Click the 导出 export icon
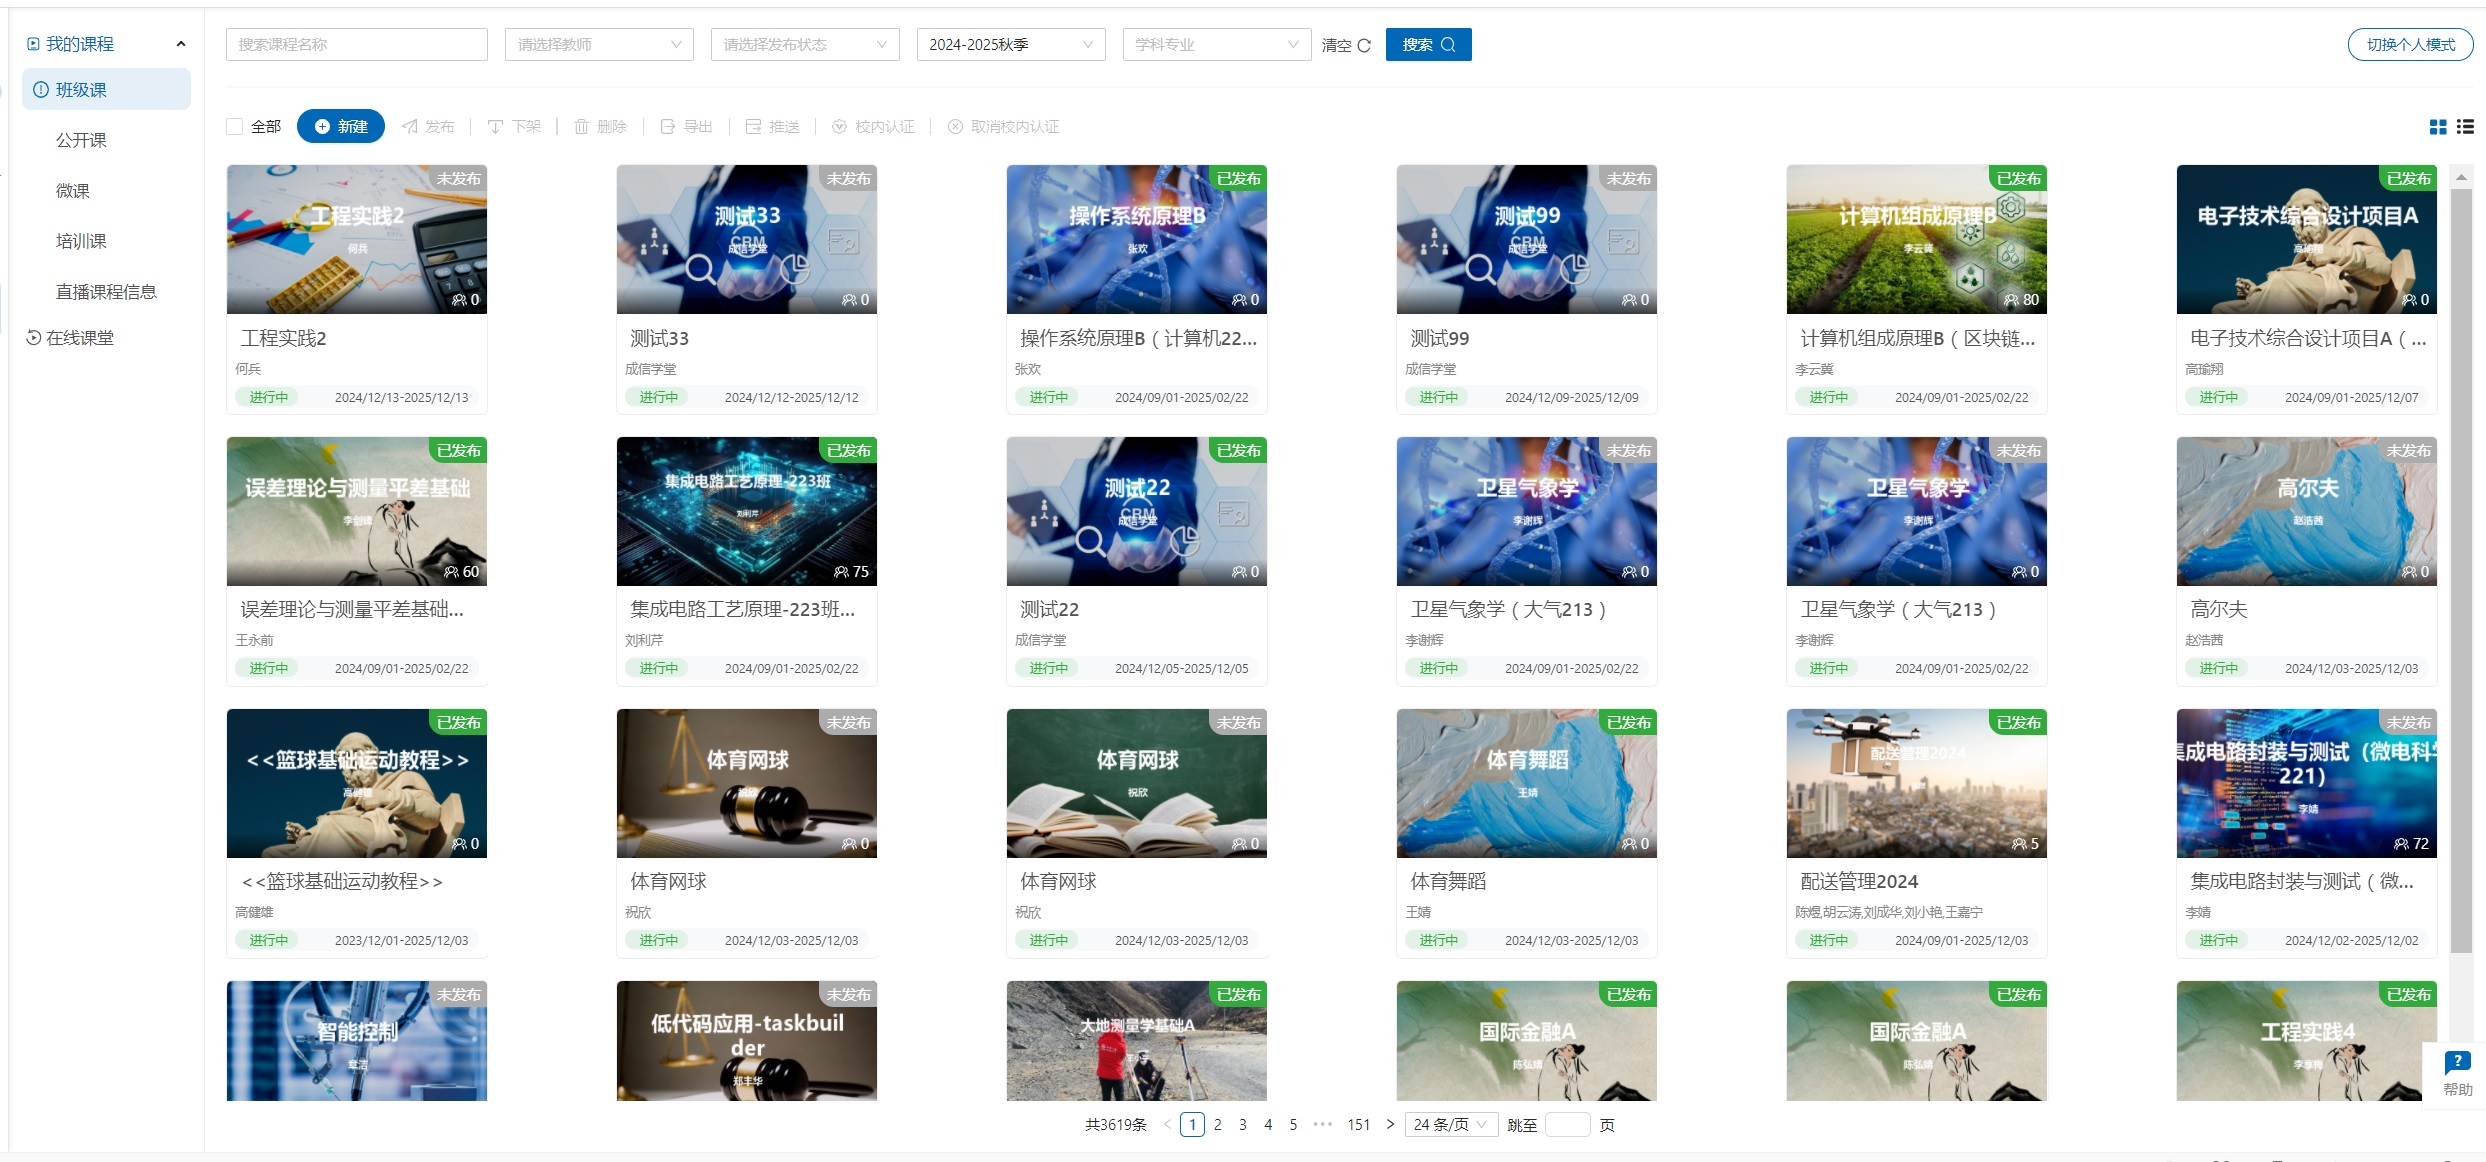The height and width of the screenshot is (1162, 2486). (668, 127)
